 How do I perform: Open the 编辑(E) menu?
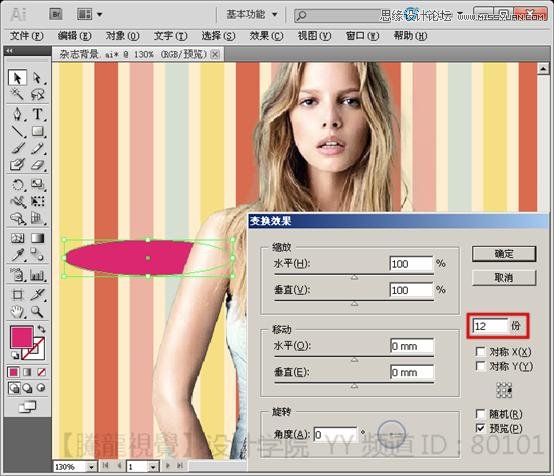(75, 36)
